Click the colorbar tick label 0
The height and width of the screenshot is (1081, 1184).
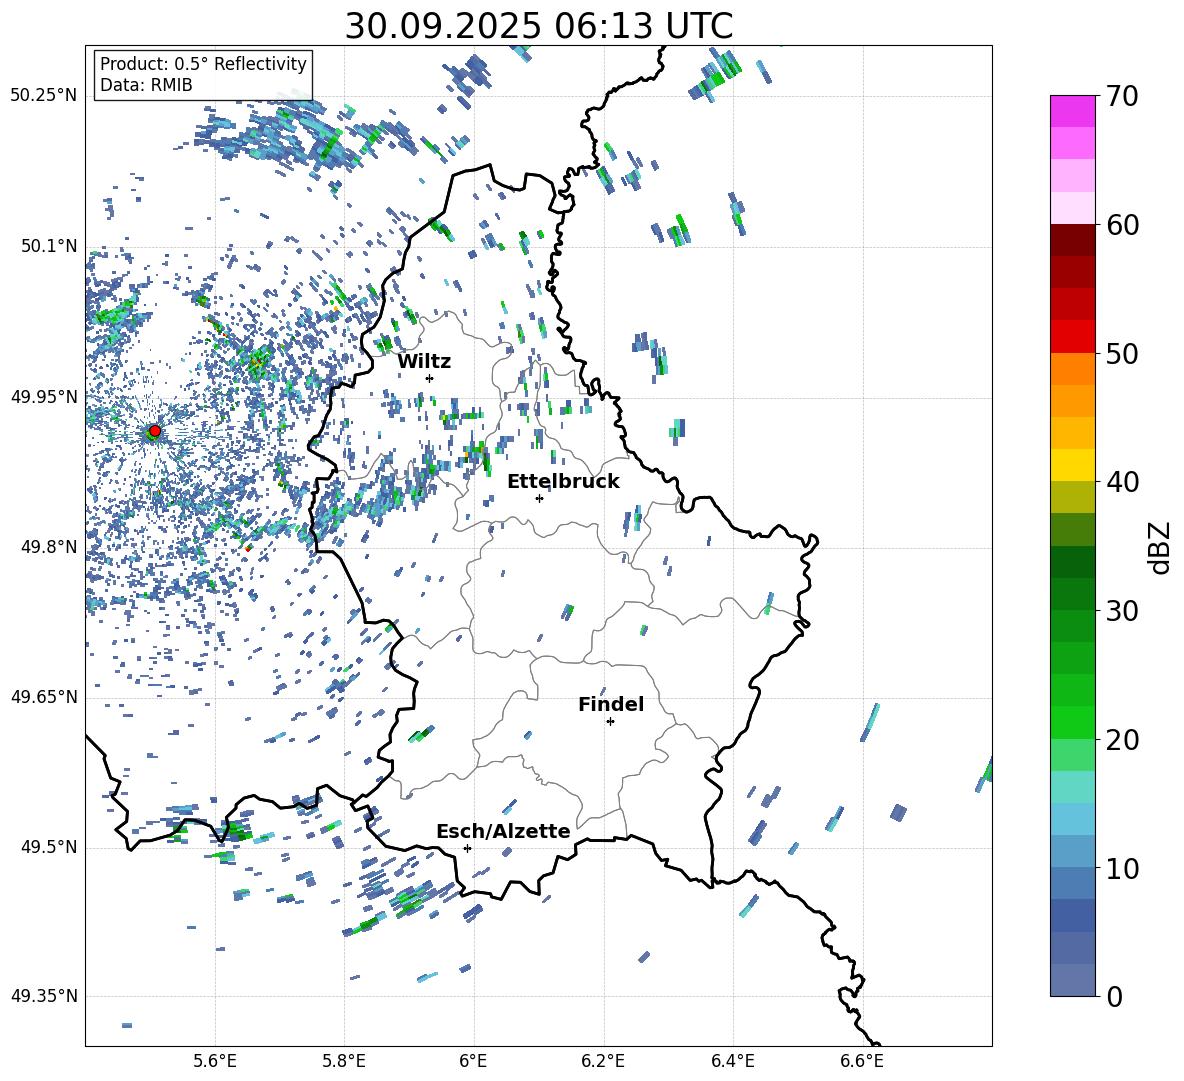pos(1114,996)
